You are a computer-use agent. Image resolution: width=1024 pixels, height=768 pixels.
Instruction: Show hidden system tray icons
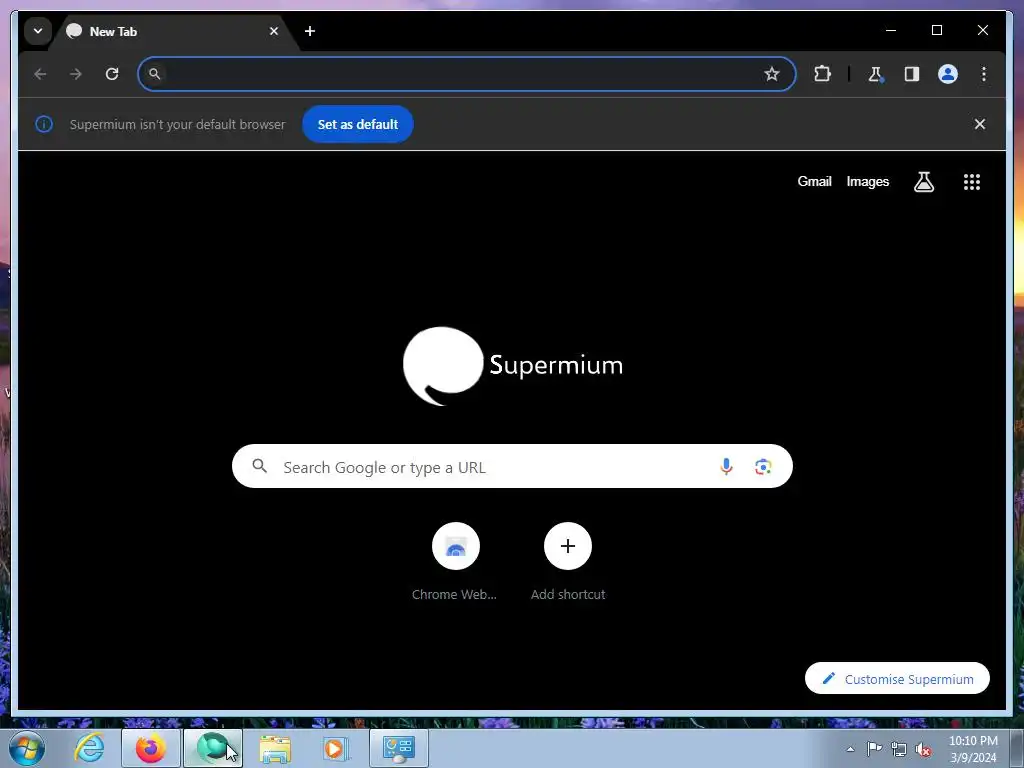click(x=850, y=749)
